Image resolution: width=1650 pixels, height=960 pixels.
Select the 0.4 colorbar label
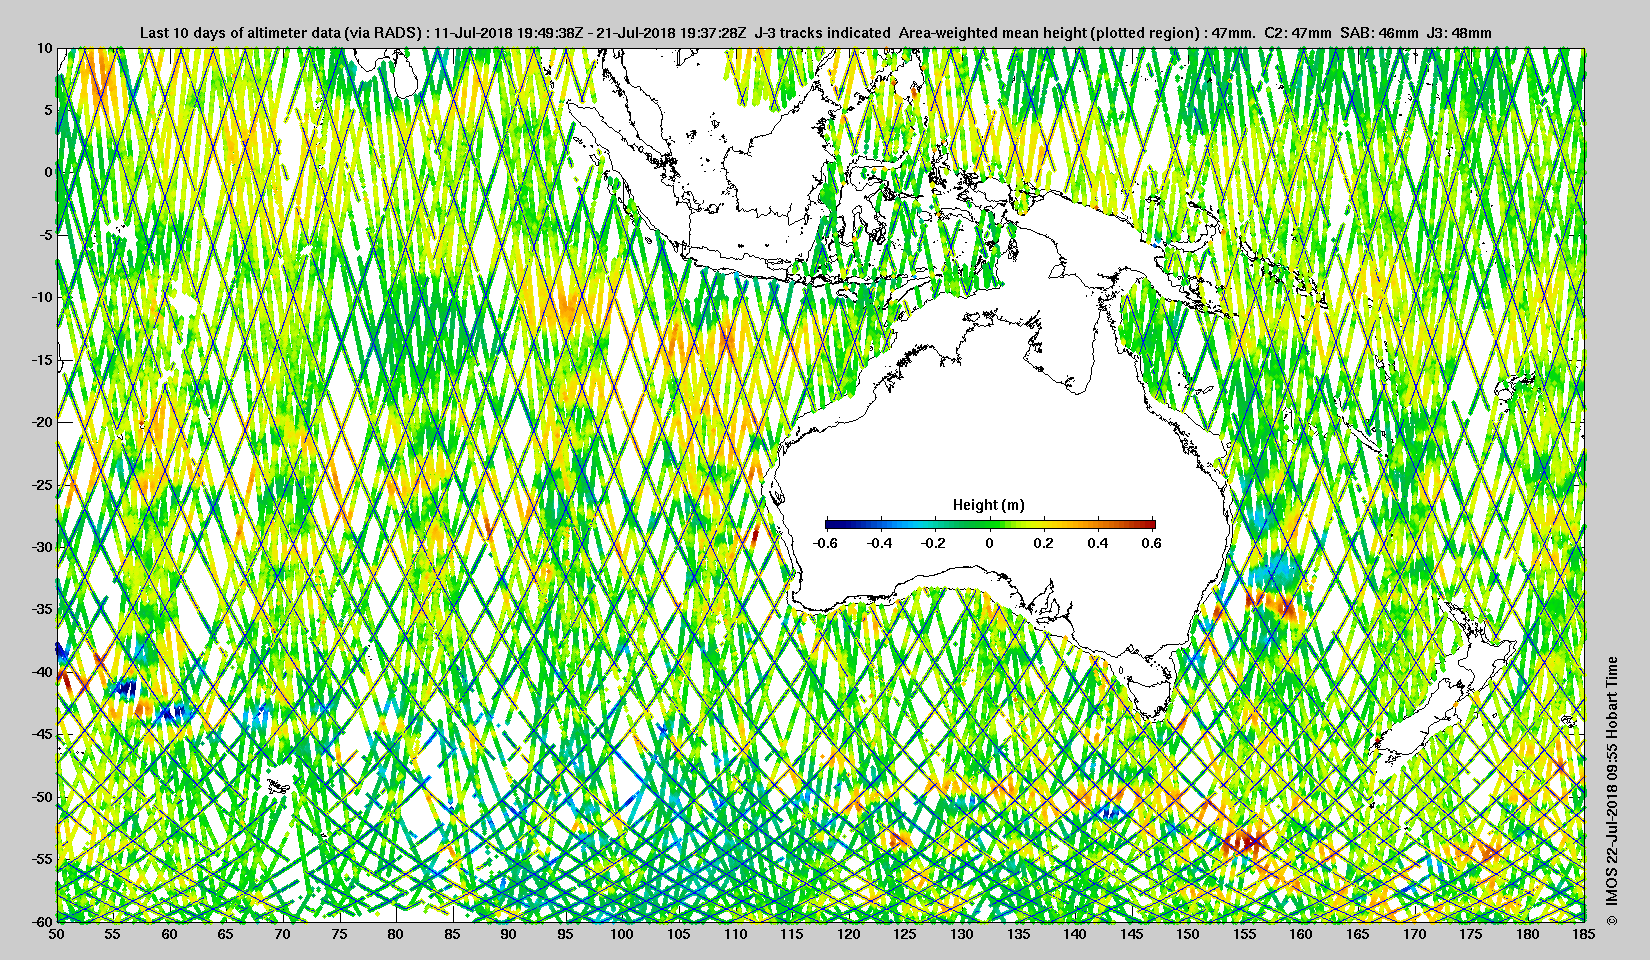click(x=1098, y=543)
